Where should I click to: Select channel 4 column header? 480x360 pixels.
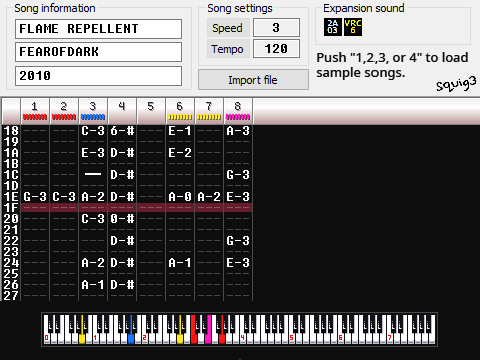click(x=122, y=111)
